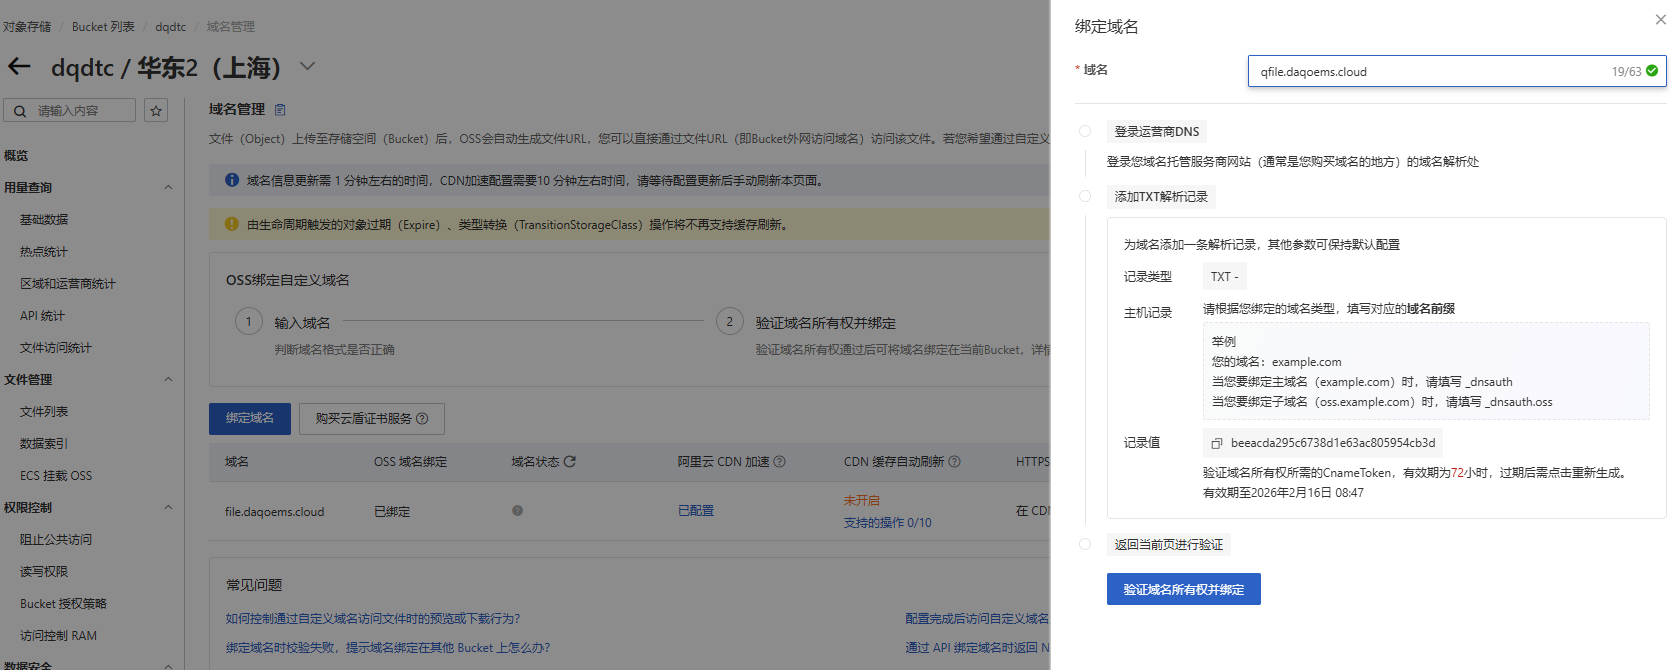
Task: Click the copy icon before the record value
Action: tap(1217, 443)
